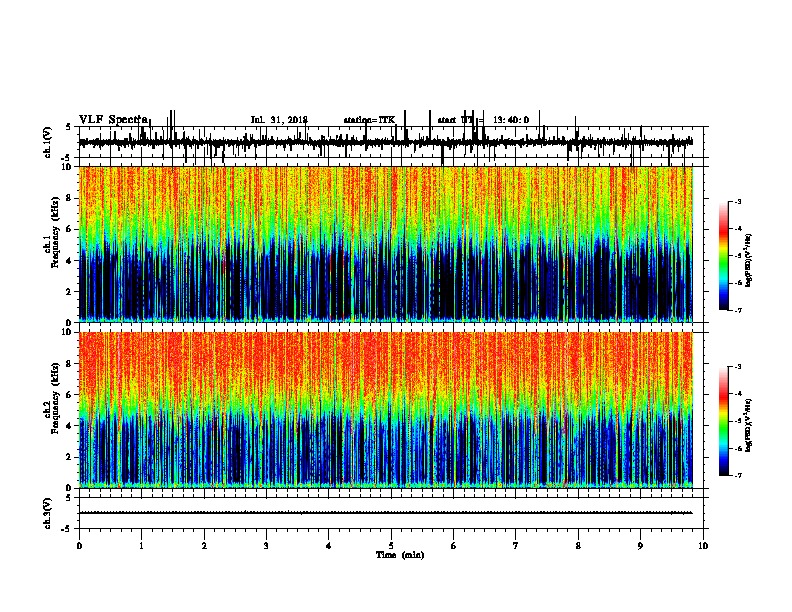Click the ch.1 frequency axis '8' tick label
Viewport: 792px width, 612px height.
(x=70, y=198)
